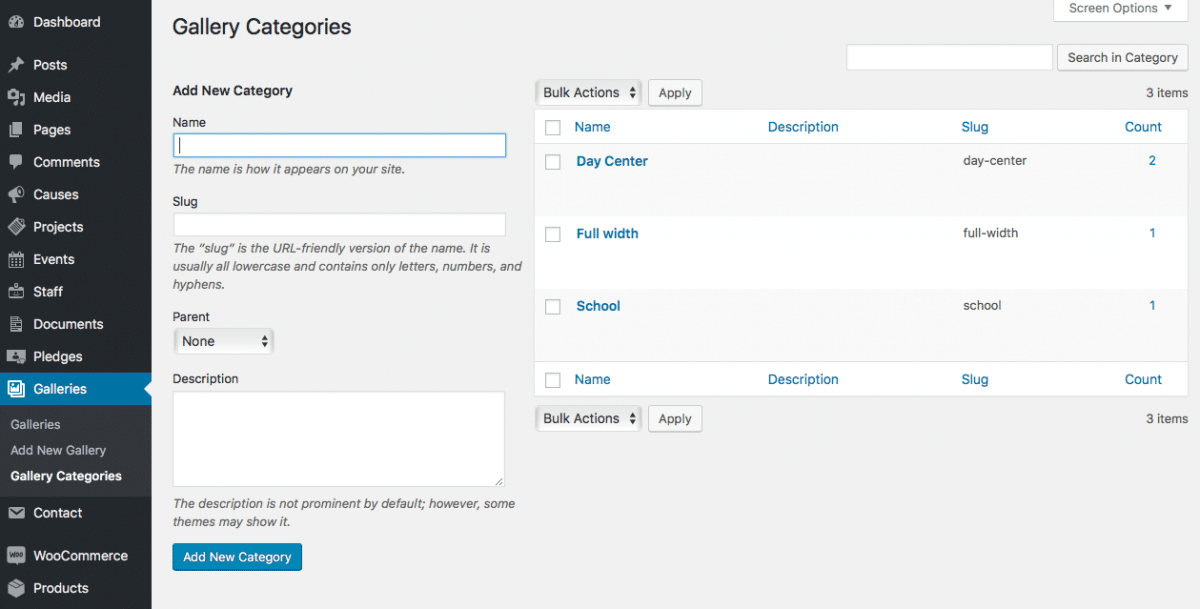Sort the table by the Count column
Viewport: 1200px width, 609px height.
[1143, 127]
